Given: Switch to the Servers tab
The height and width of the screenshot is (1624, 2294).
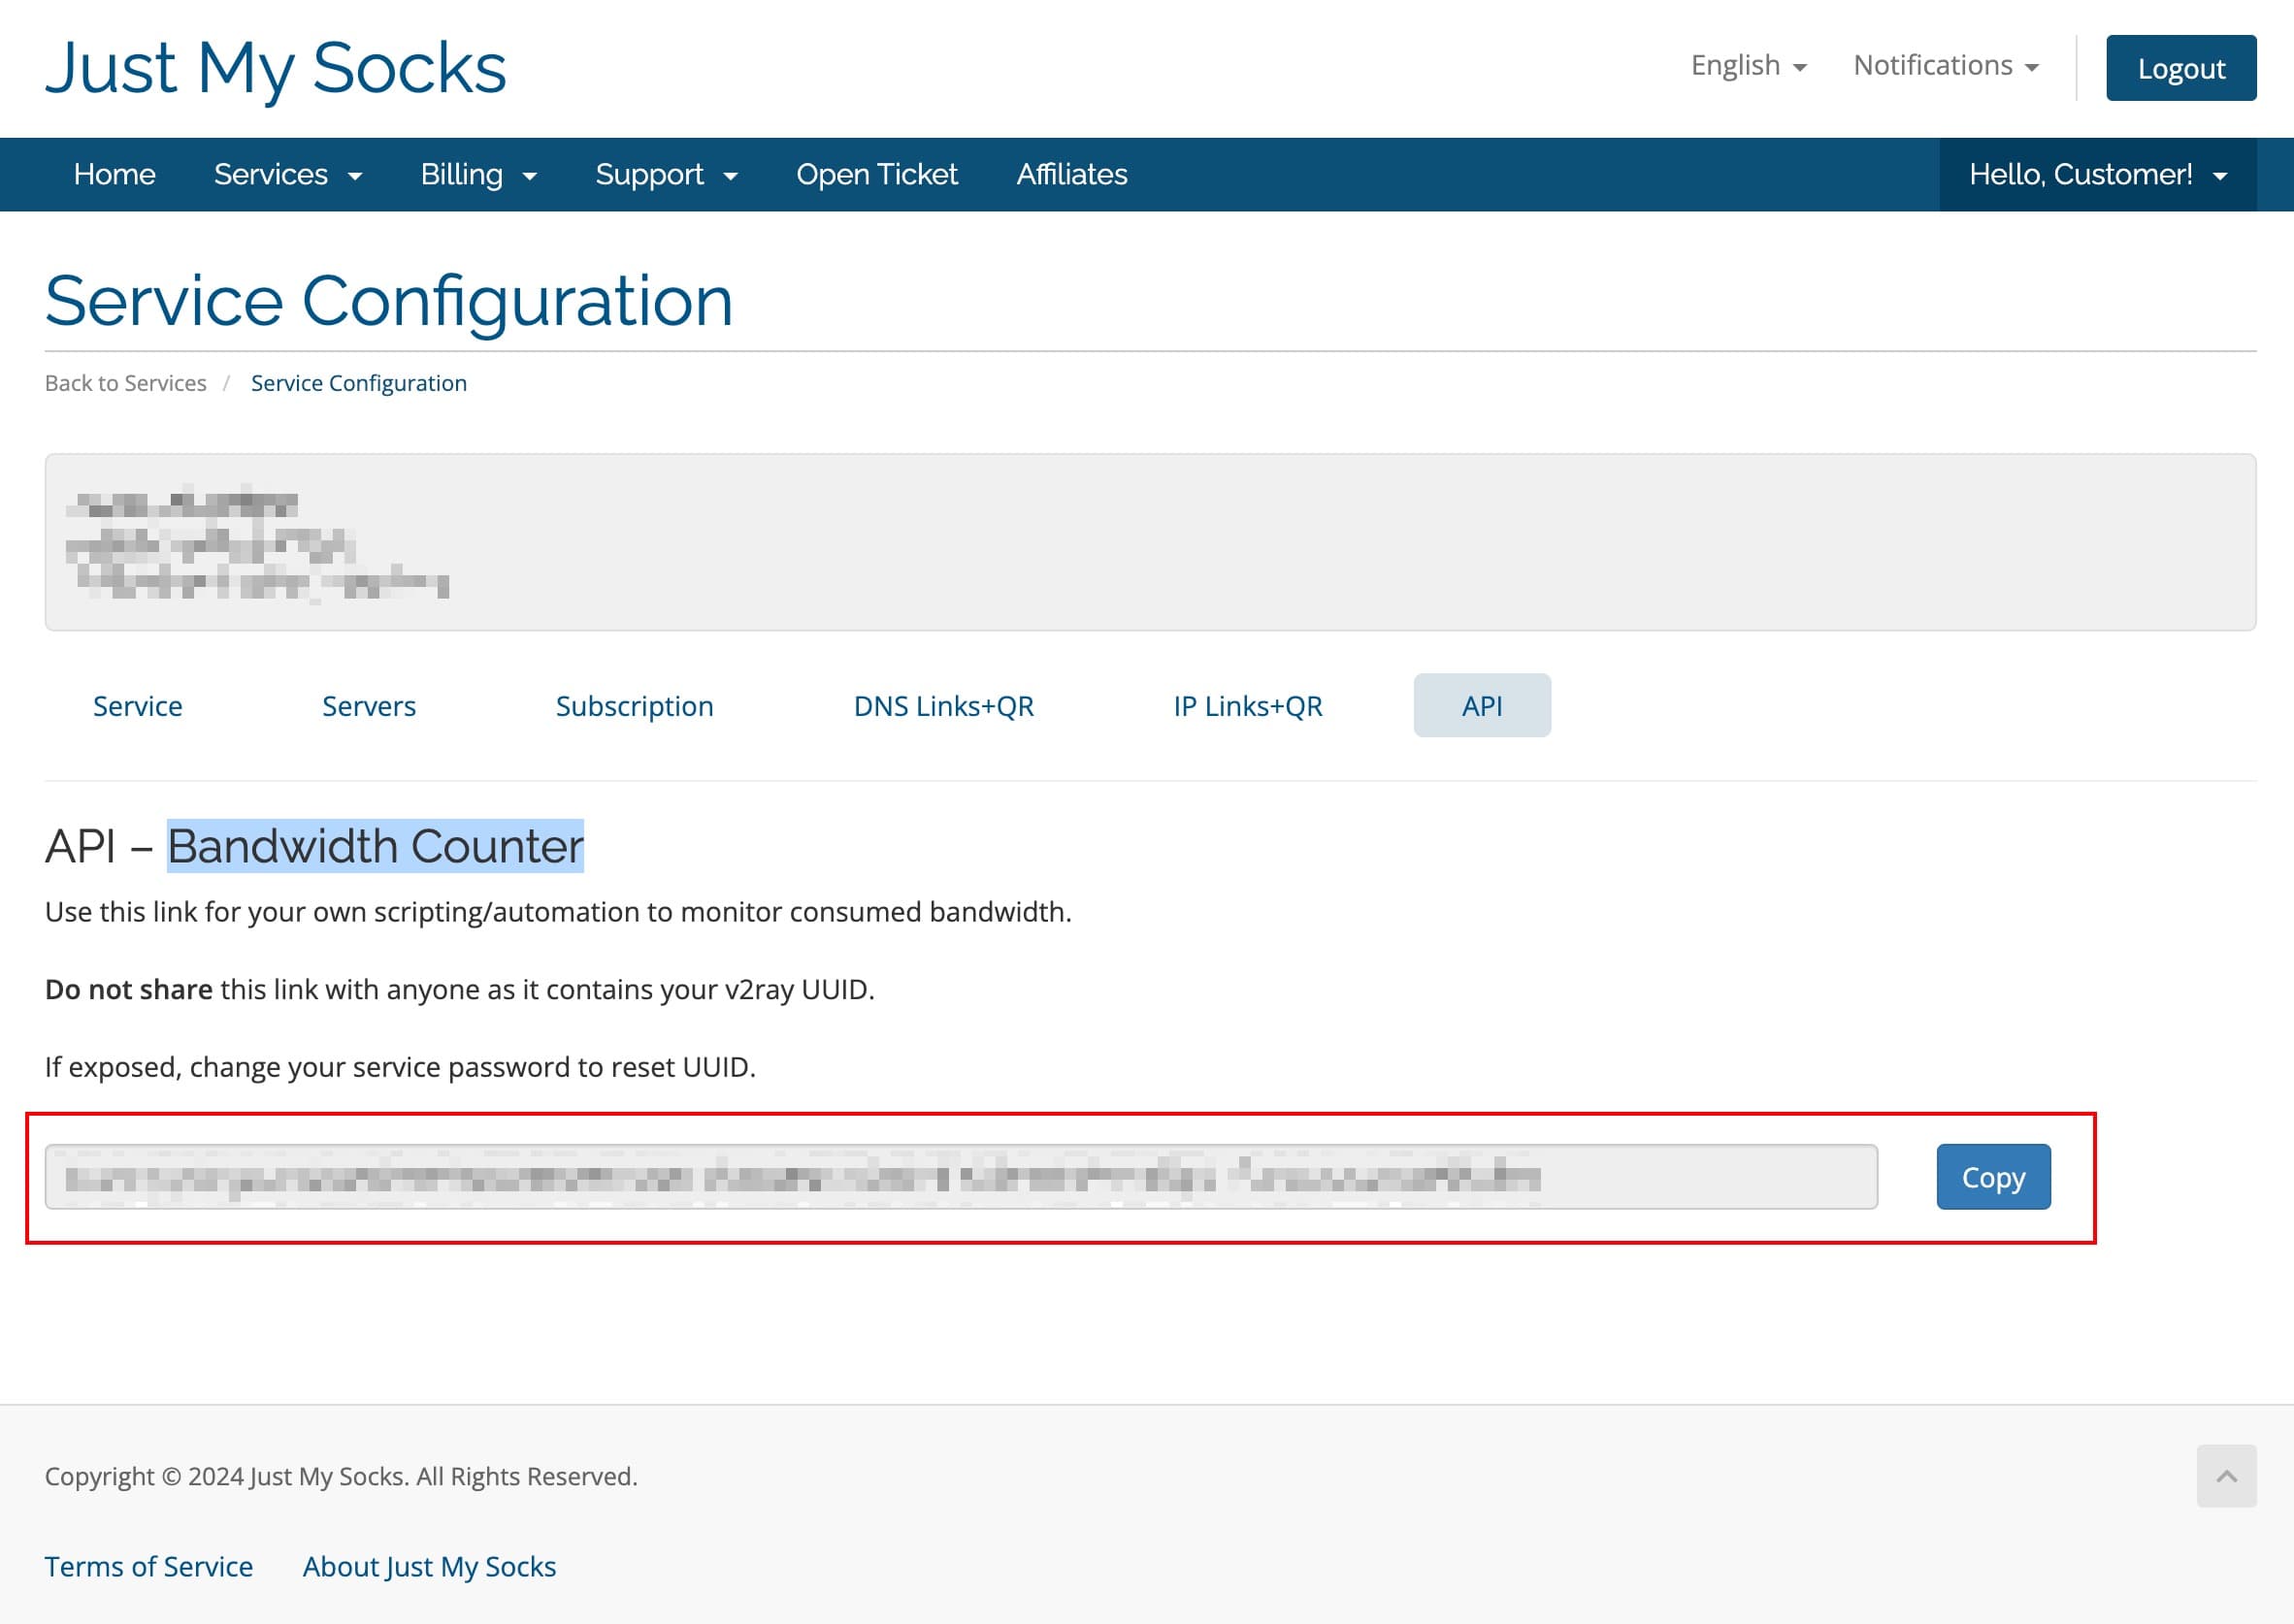Looking at the screenshot, I should [369, 706].
